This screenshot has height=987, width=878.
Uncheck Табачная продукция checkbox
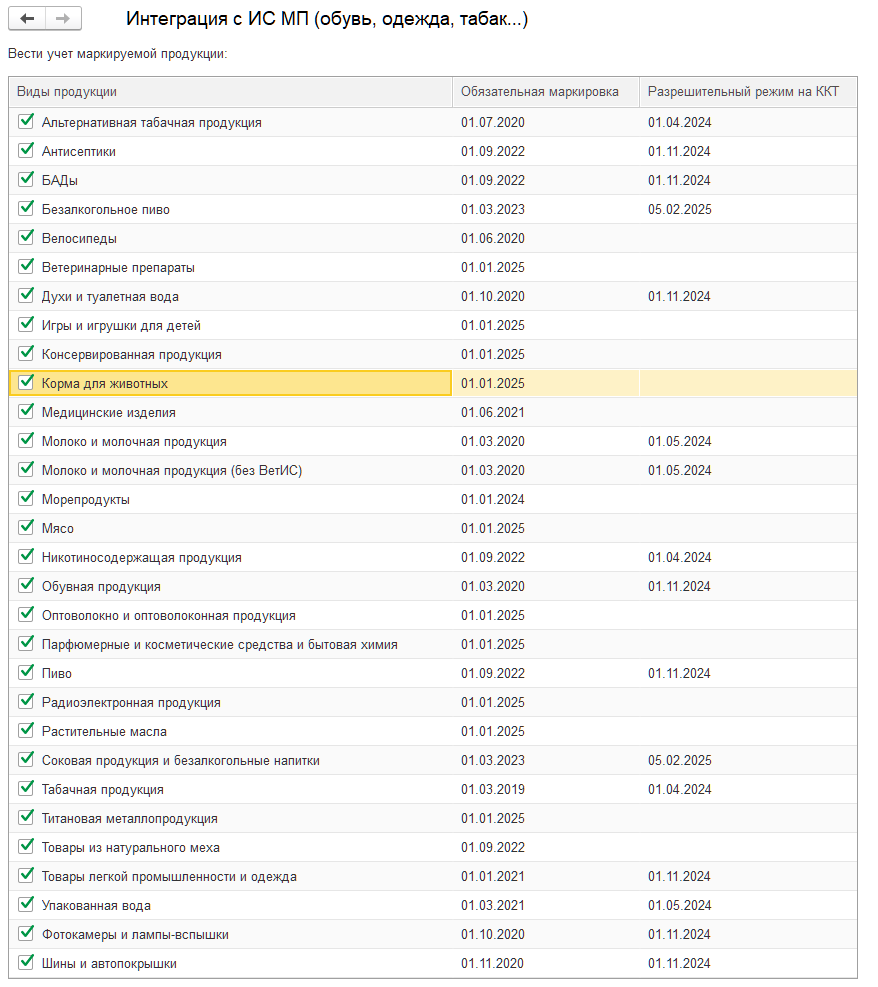[x=26, y=789]
